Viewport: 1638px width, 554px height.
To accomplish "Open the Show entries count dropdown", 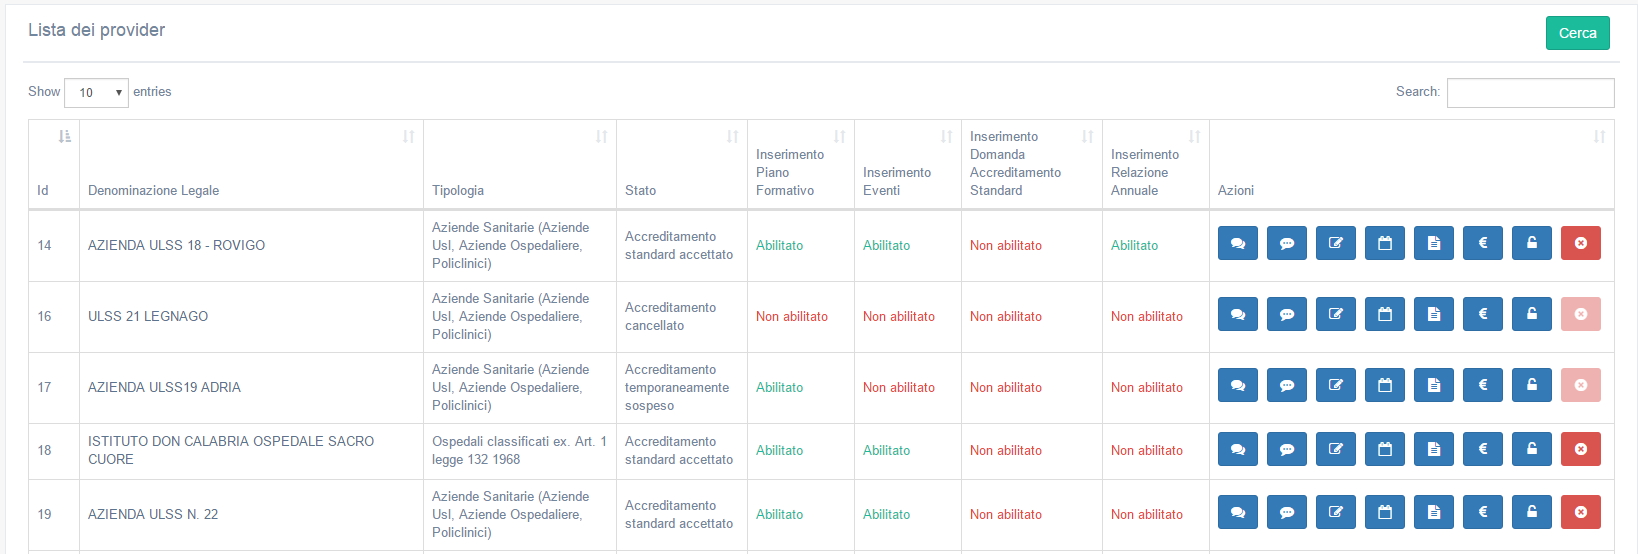I will (96, 92).
